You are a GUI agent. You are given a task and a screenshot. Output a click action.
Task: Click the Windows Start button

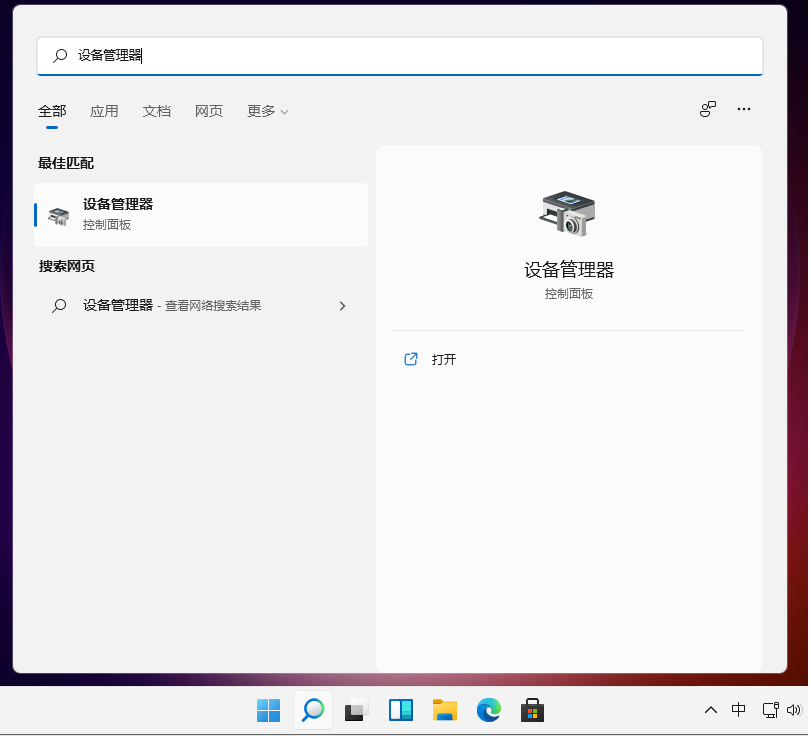[268, 710]
